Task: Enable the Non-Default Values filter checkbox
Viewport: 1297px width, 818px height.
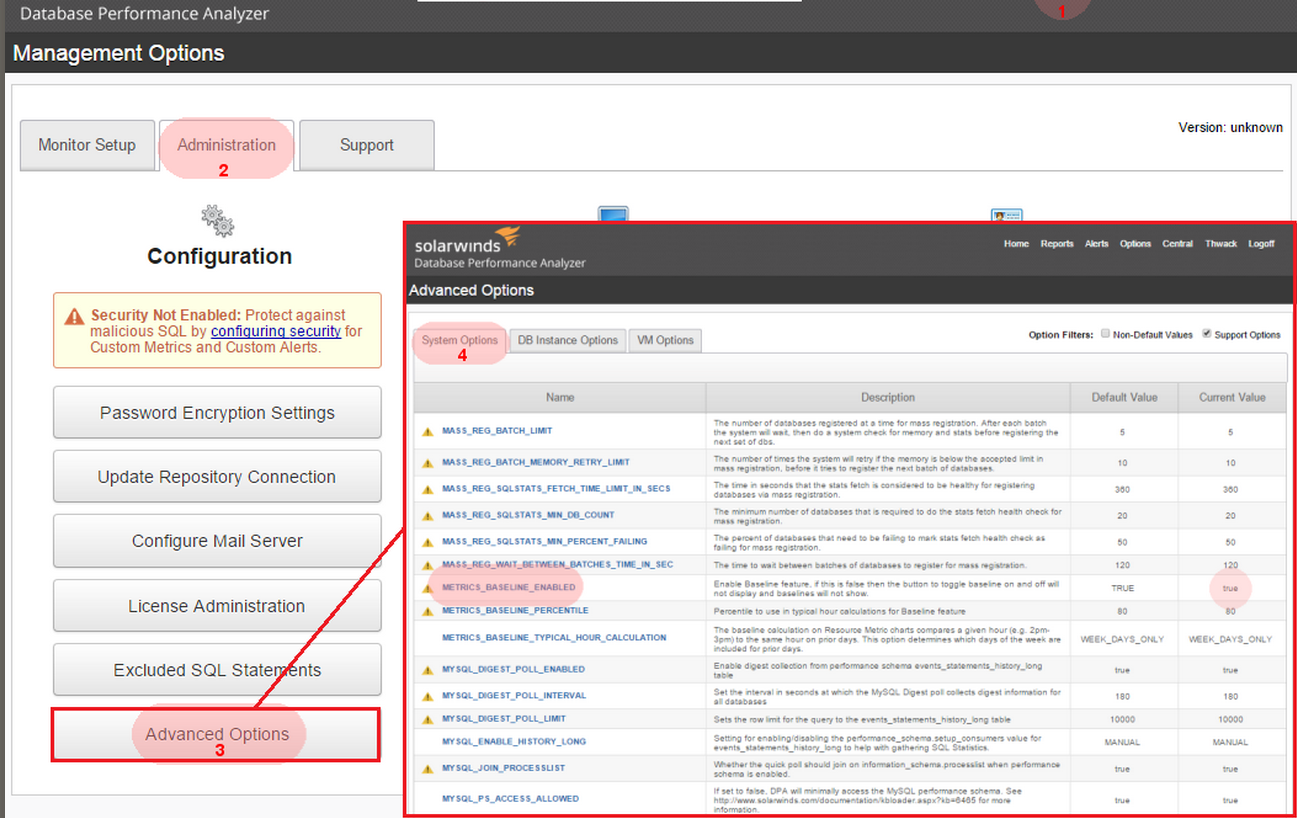Action: pyautogui.click(x=1106, y=334)
